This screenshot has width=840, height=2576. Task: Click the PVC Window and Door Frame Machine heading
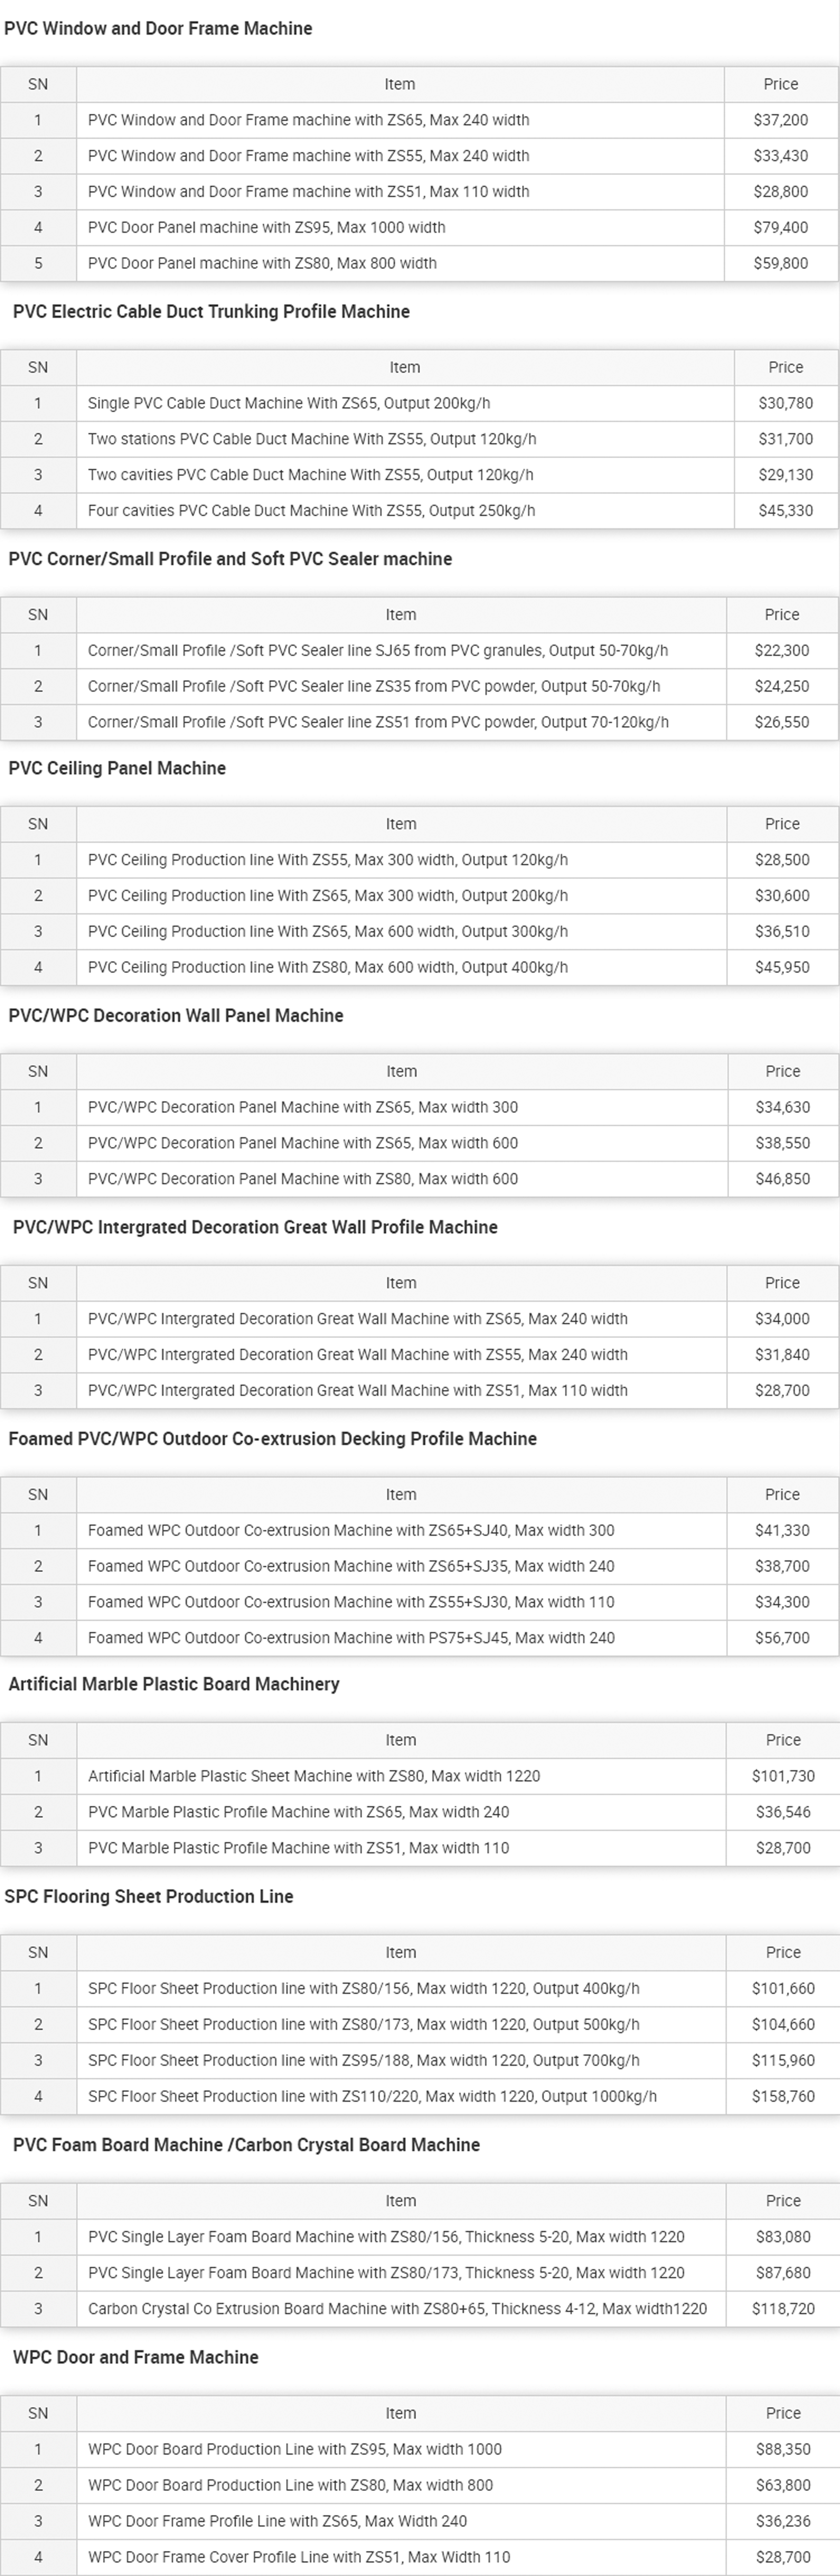[158, 28]
